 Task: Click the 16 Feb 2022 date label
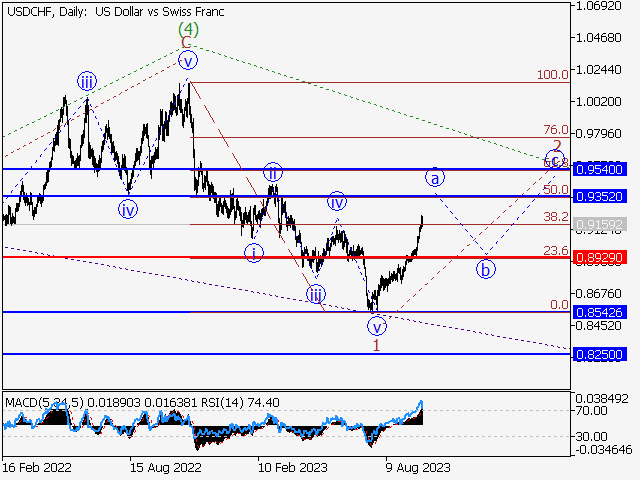pyautogui.click(x=37, y=467)
